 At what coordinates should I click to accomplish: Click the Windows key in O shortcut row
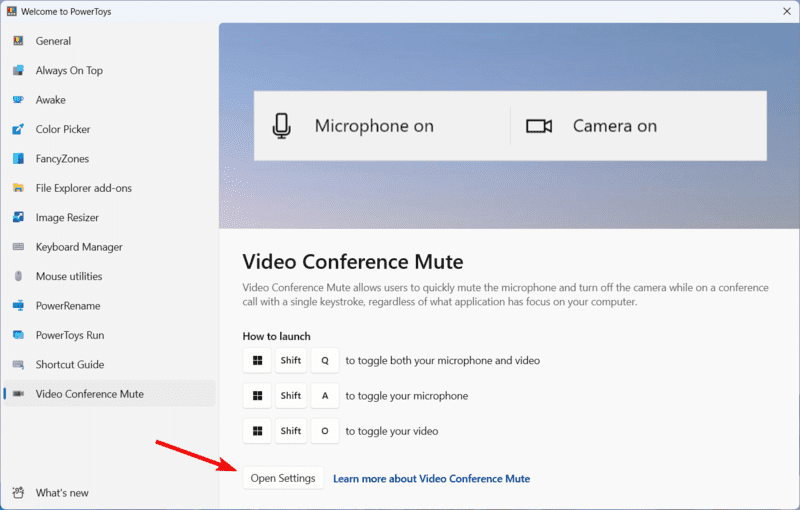click(257, 431)
